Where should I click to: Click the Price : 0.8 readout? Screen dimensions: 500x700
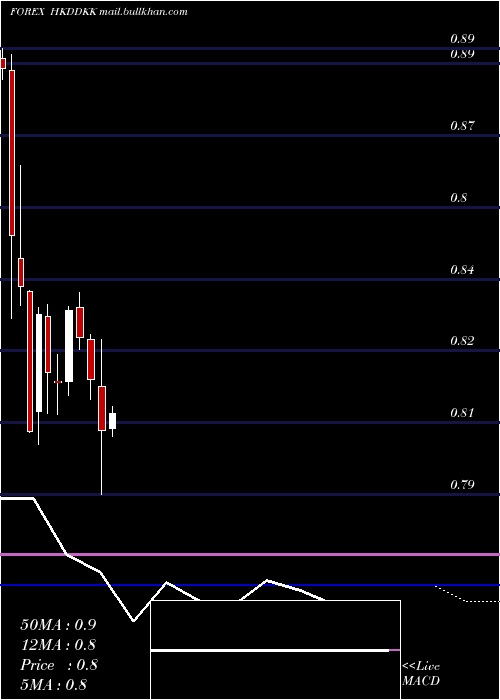coord(58,665)
